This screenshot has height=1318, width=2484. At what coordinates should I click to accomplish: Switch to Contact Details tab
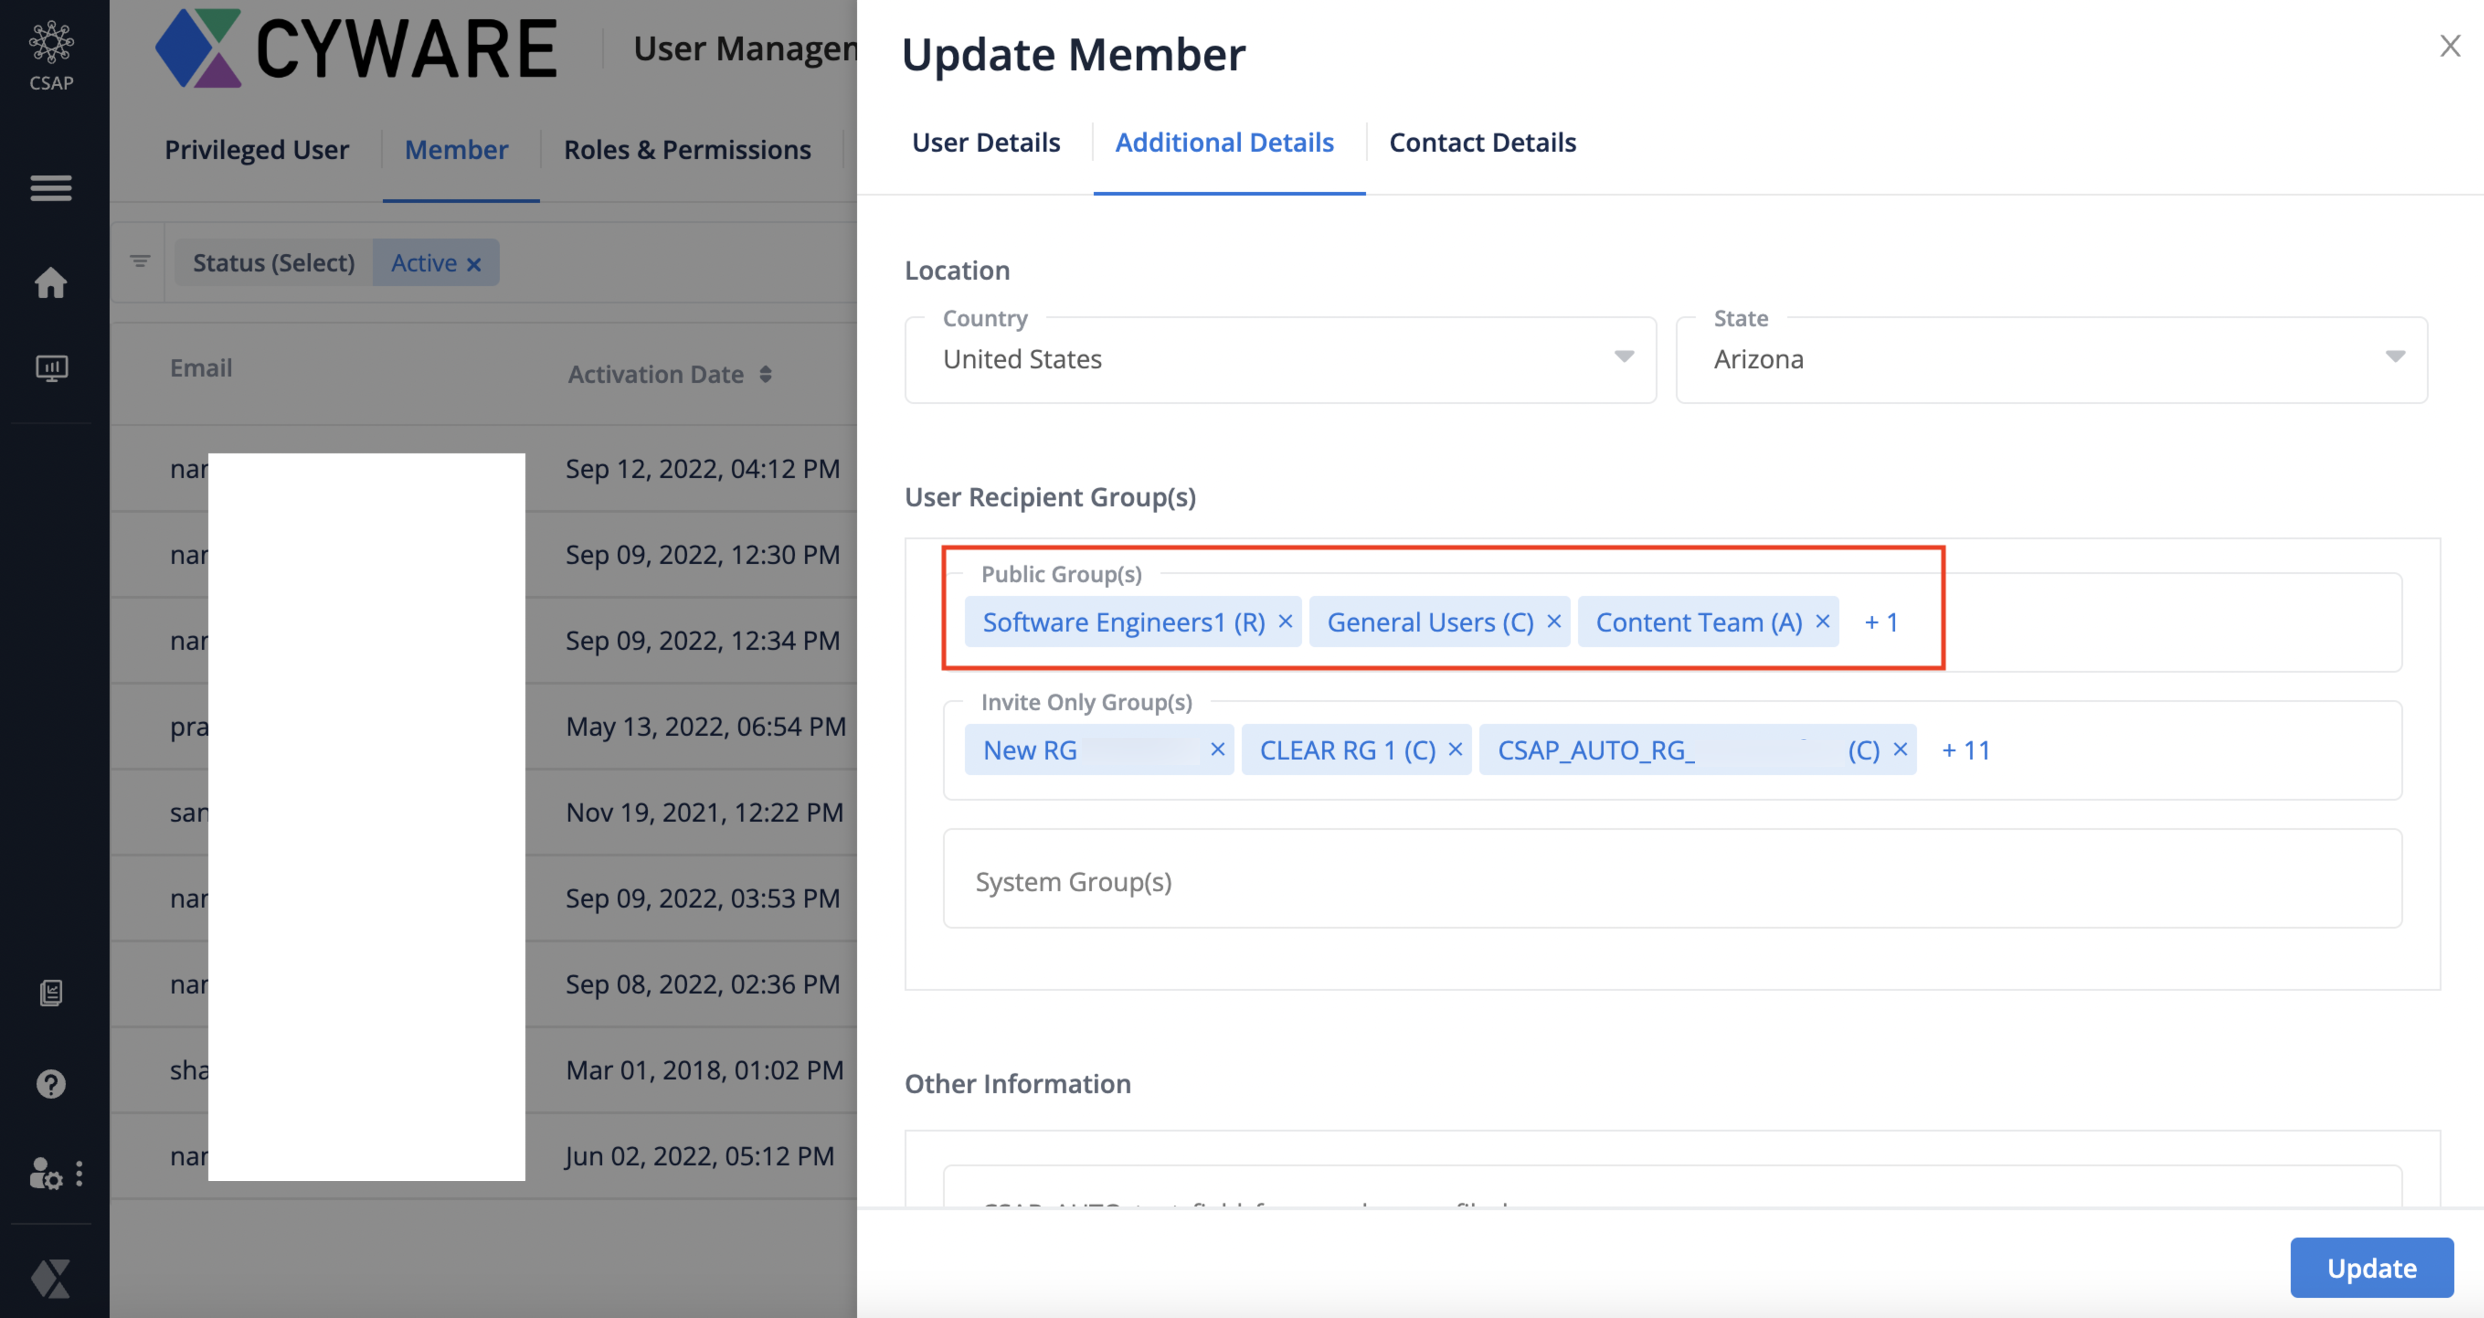(1482, 141)
